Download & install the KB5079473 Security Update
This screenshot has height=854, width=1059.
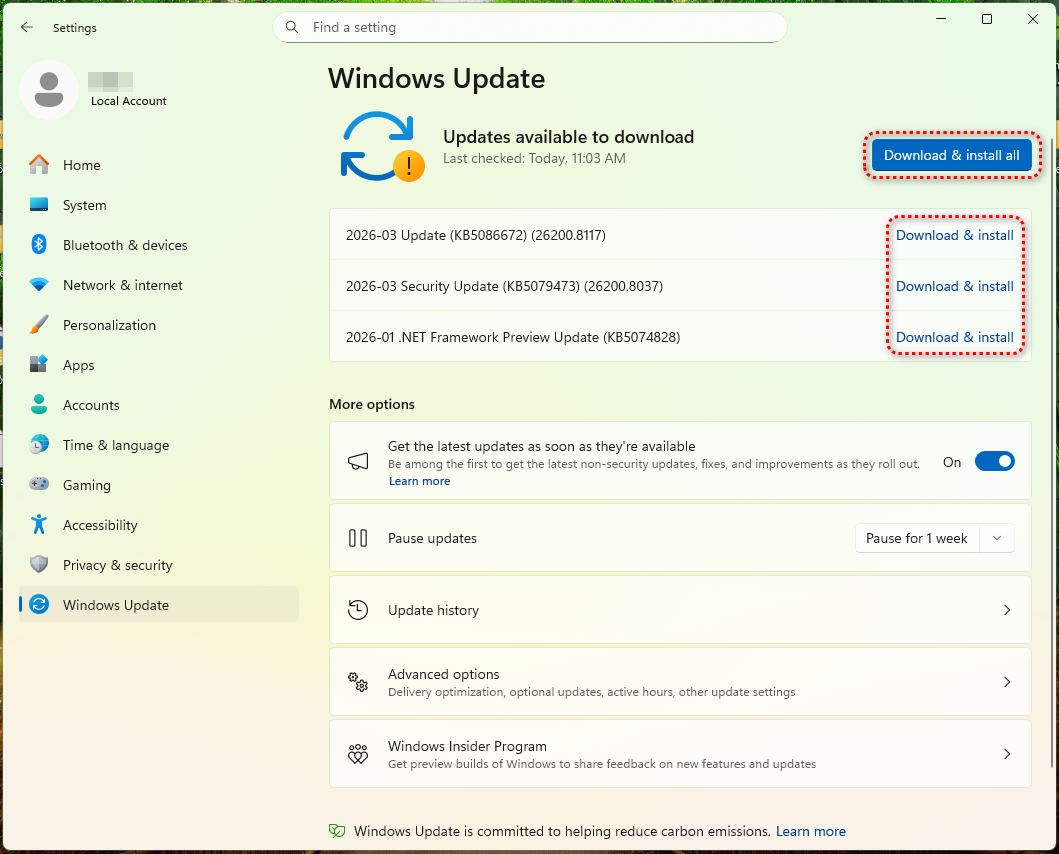[954, 286]
